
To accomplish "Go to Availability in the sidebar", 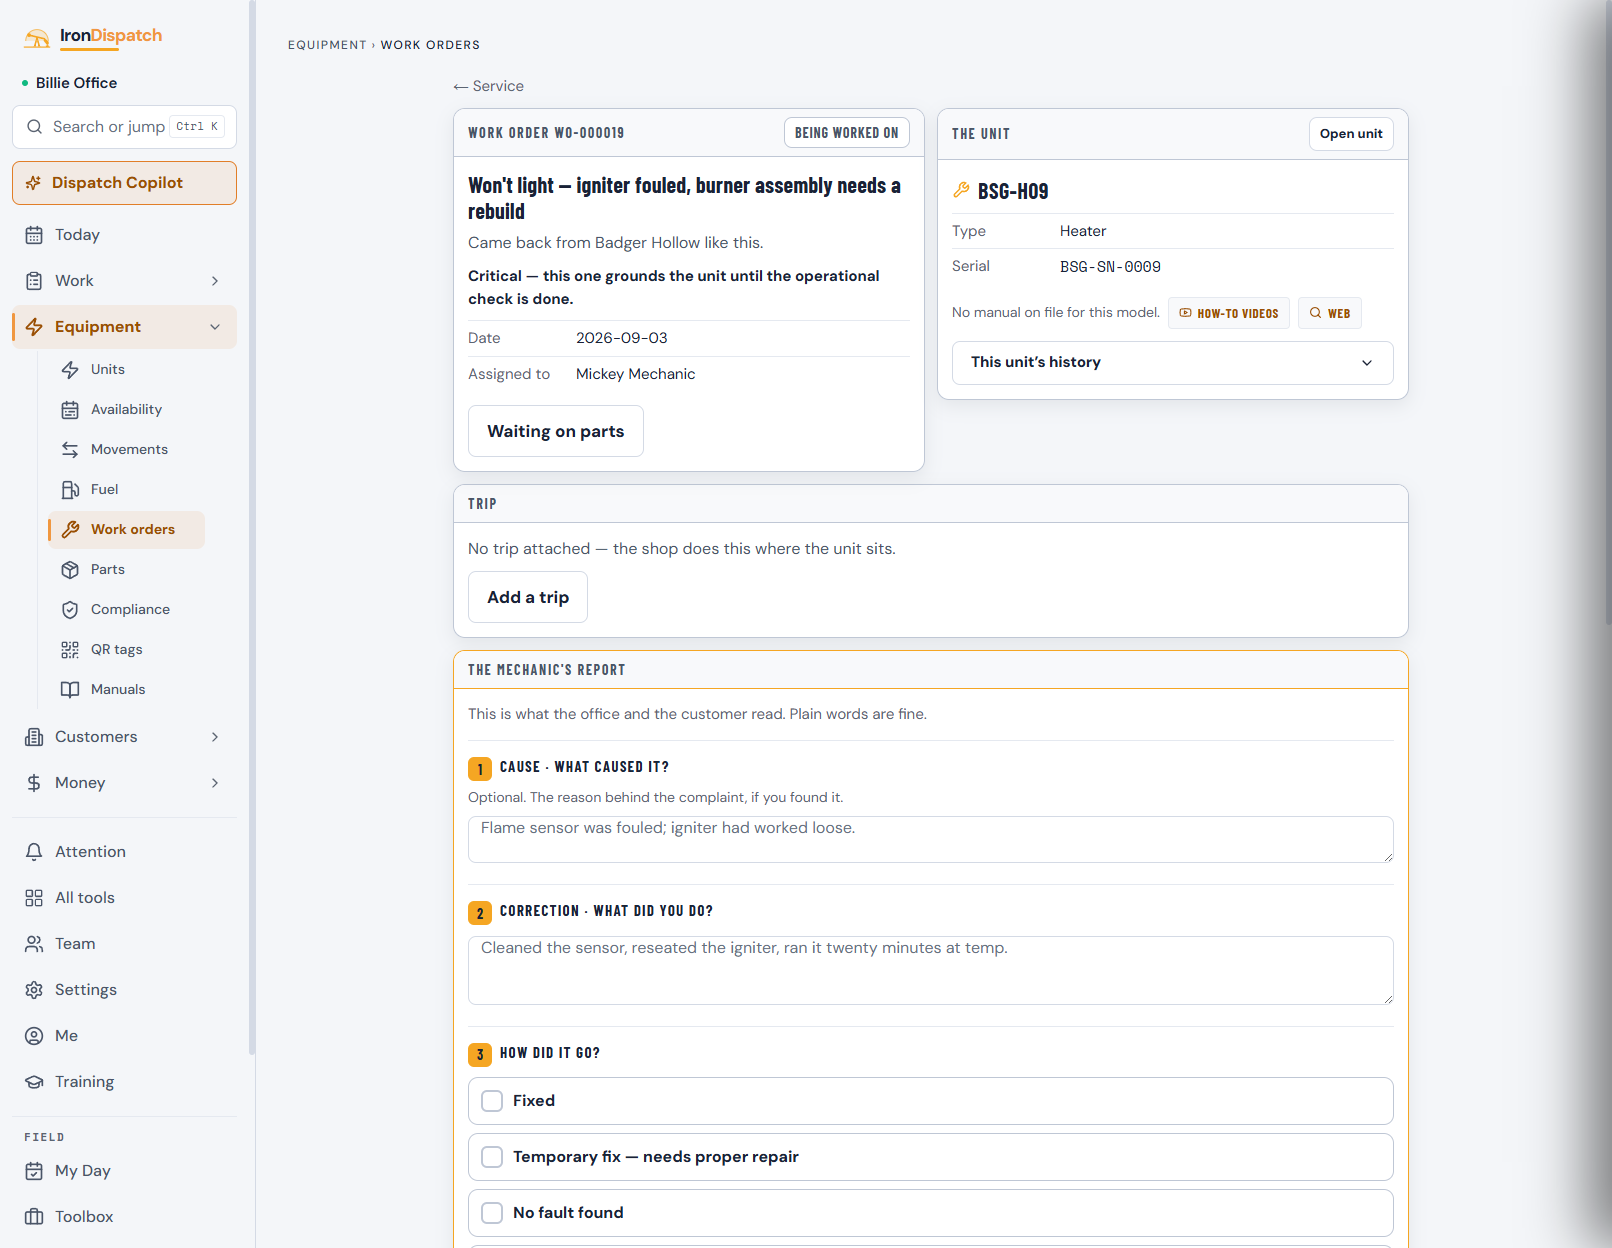I will point(126,410).
